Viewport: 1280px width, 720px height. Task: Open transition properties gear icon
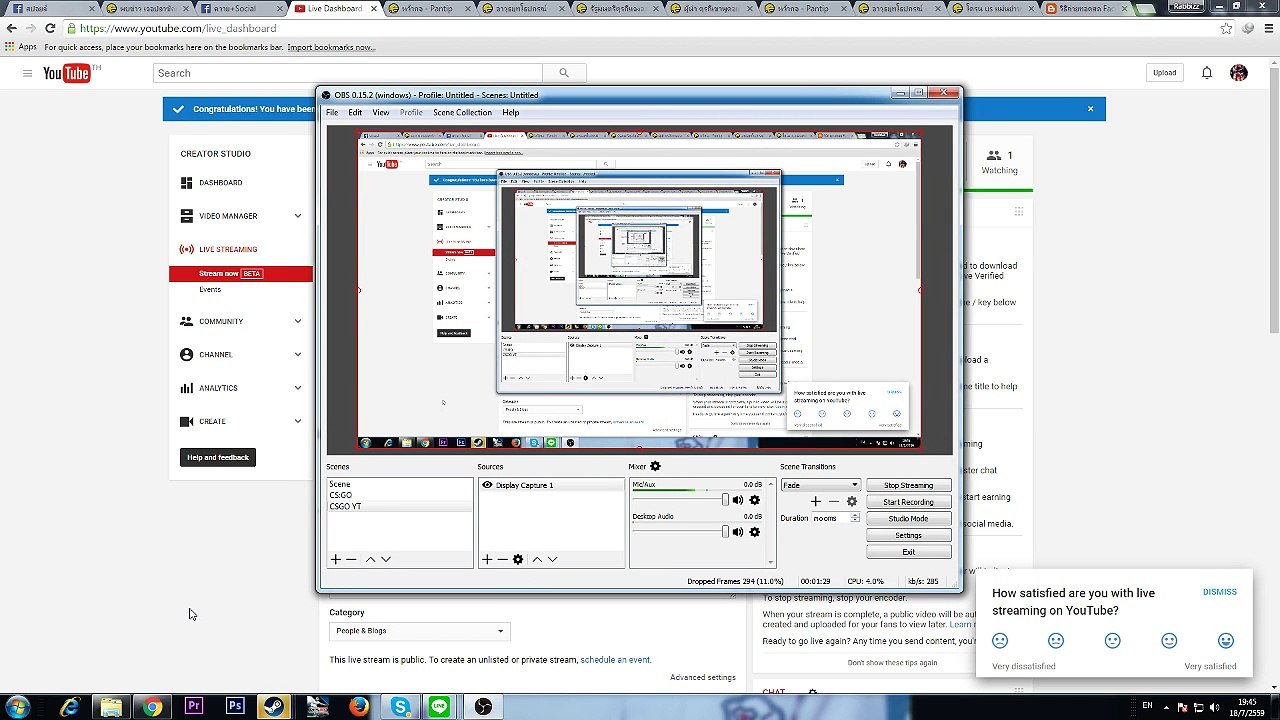852,502
